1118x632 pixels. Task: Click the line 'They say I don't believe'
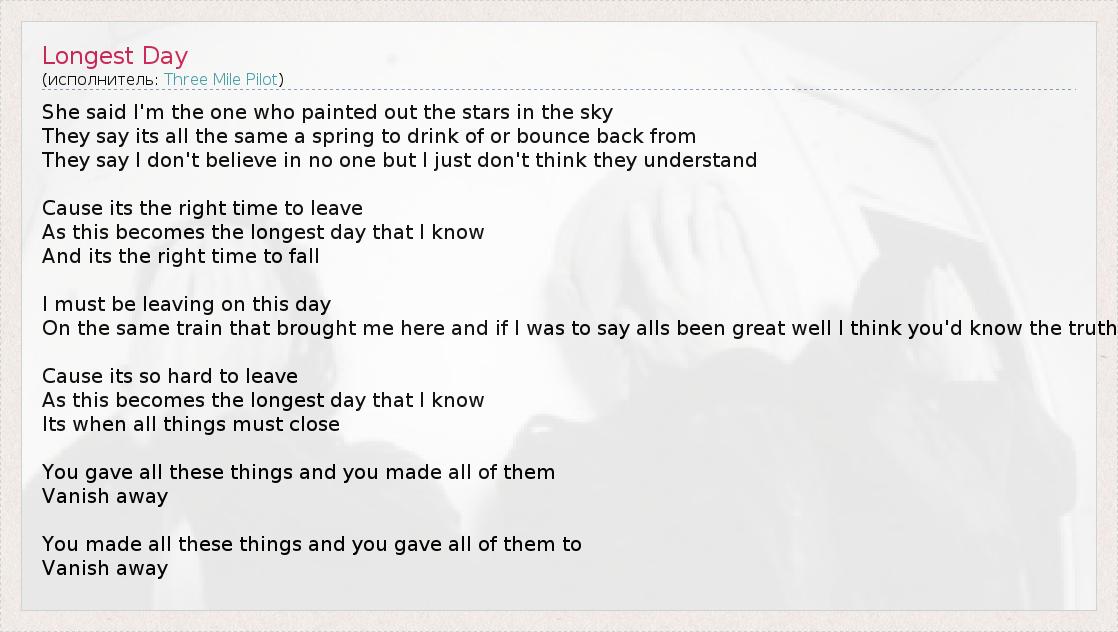[399, 160]
